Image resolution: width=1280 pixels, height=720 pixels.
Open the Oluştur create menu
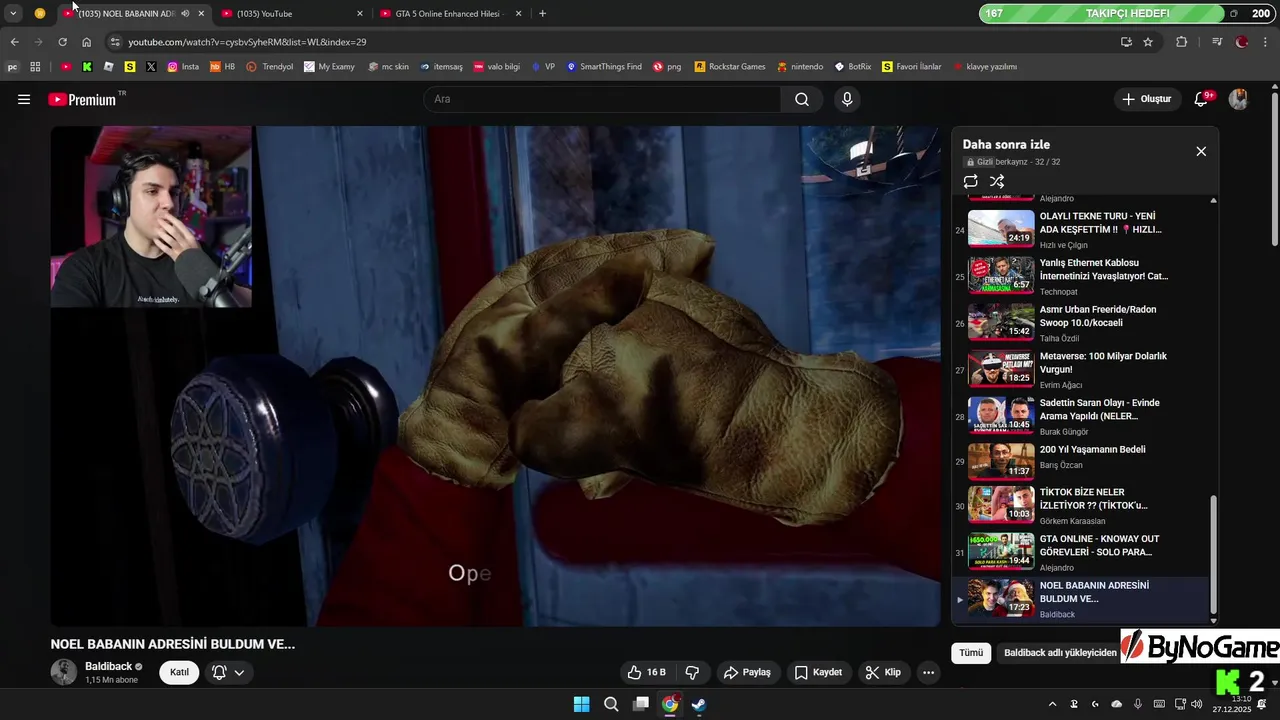[x=1146, y=99]
